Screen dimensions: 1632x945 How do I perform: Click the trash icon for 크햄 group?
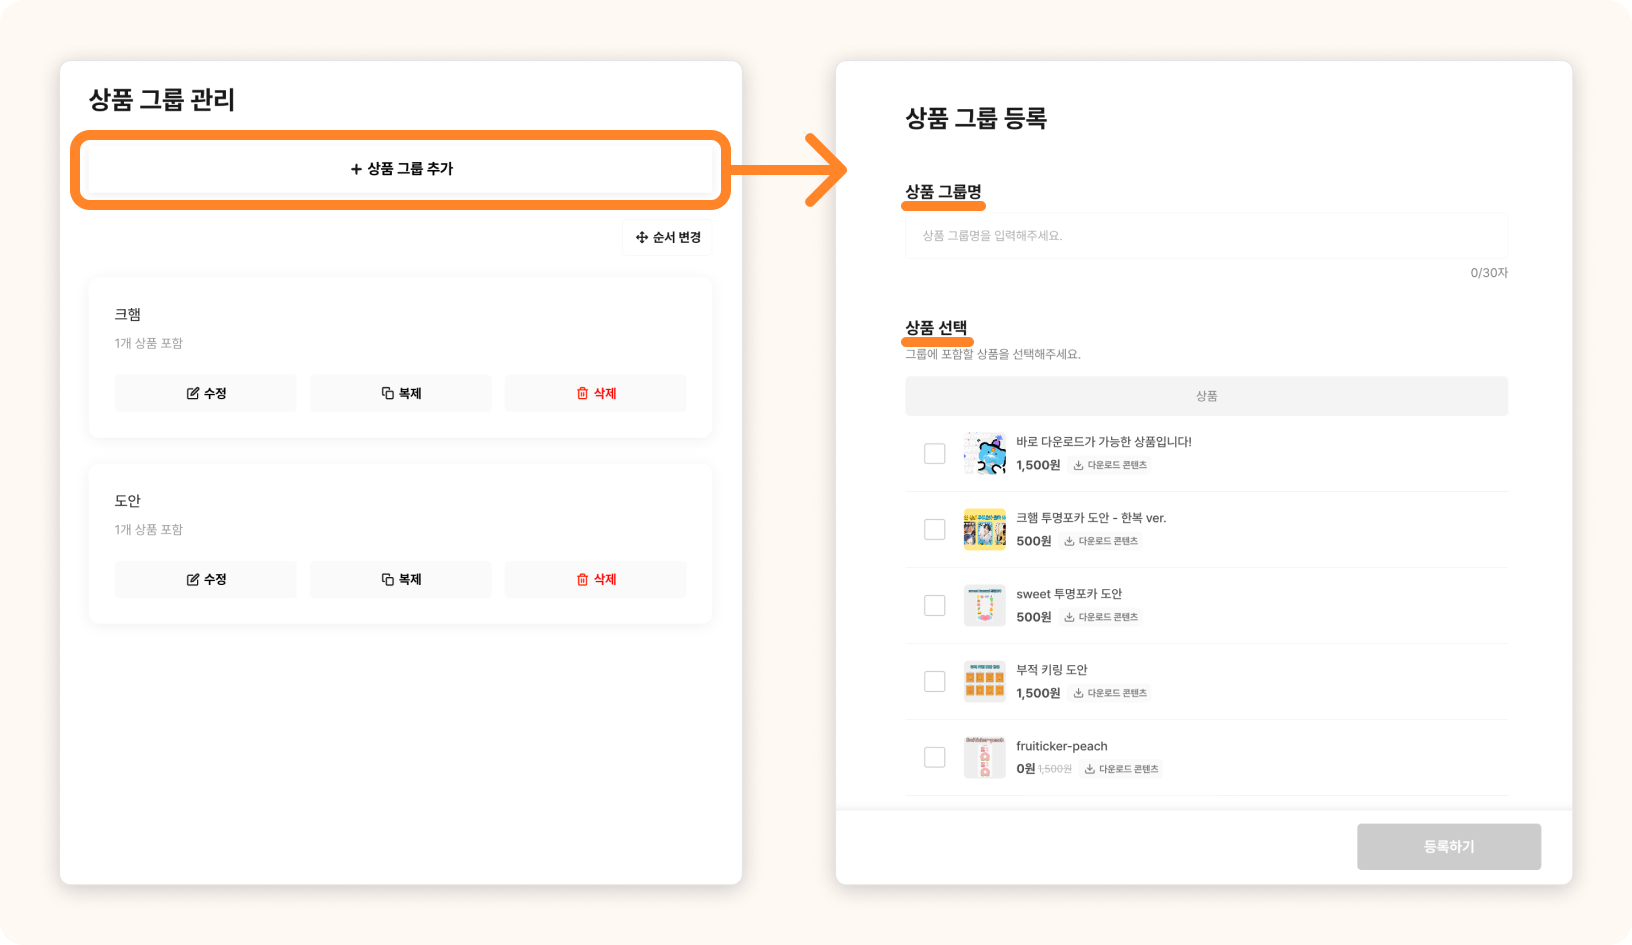[583, 394]
